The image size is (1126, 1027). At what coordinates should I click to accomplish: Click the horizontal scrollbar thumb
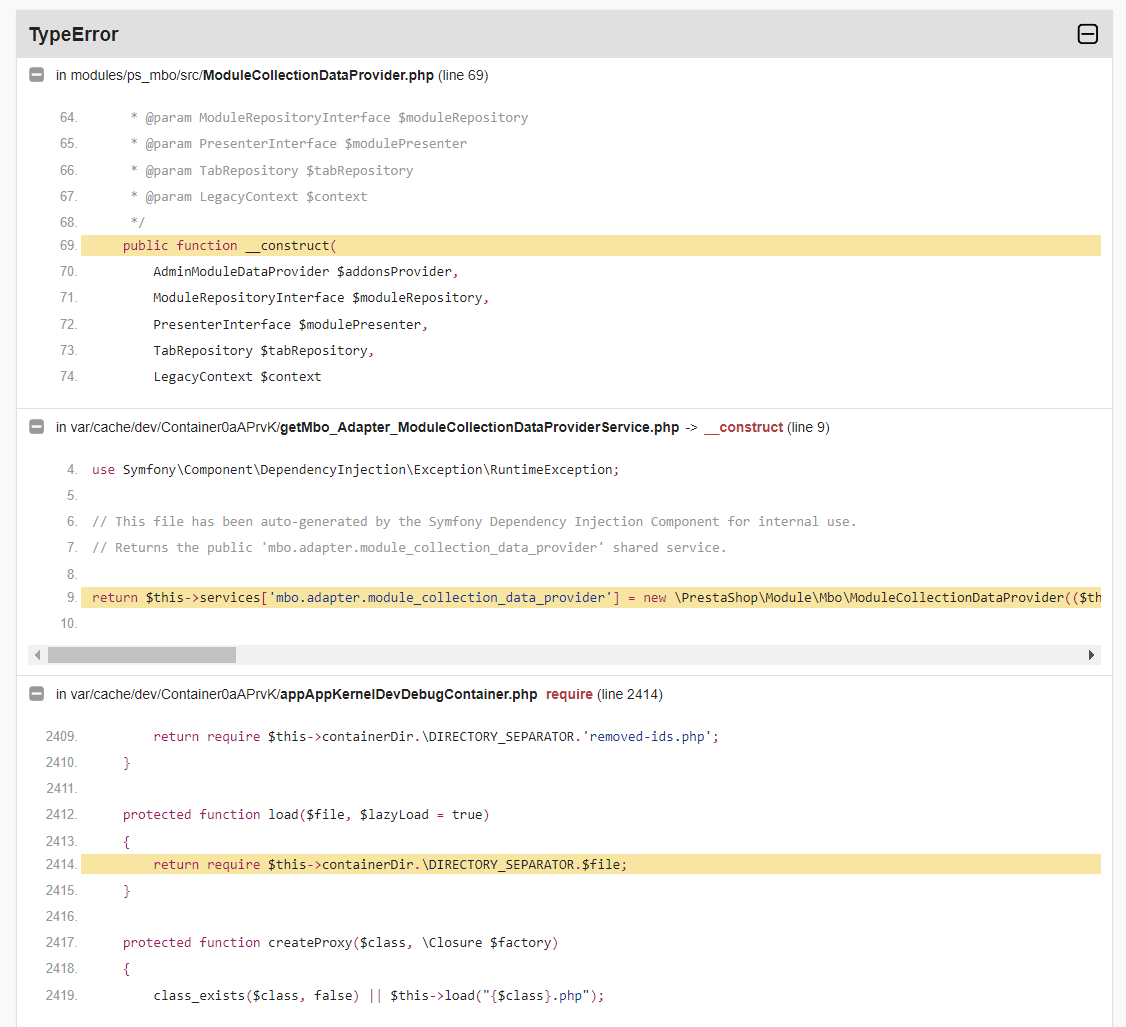click(141, 655)
